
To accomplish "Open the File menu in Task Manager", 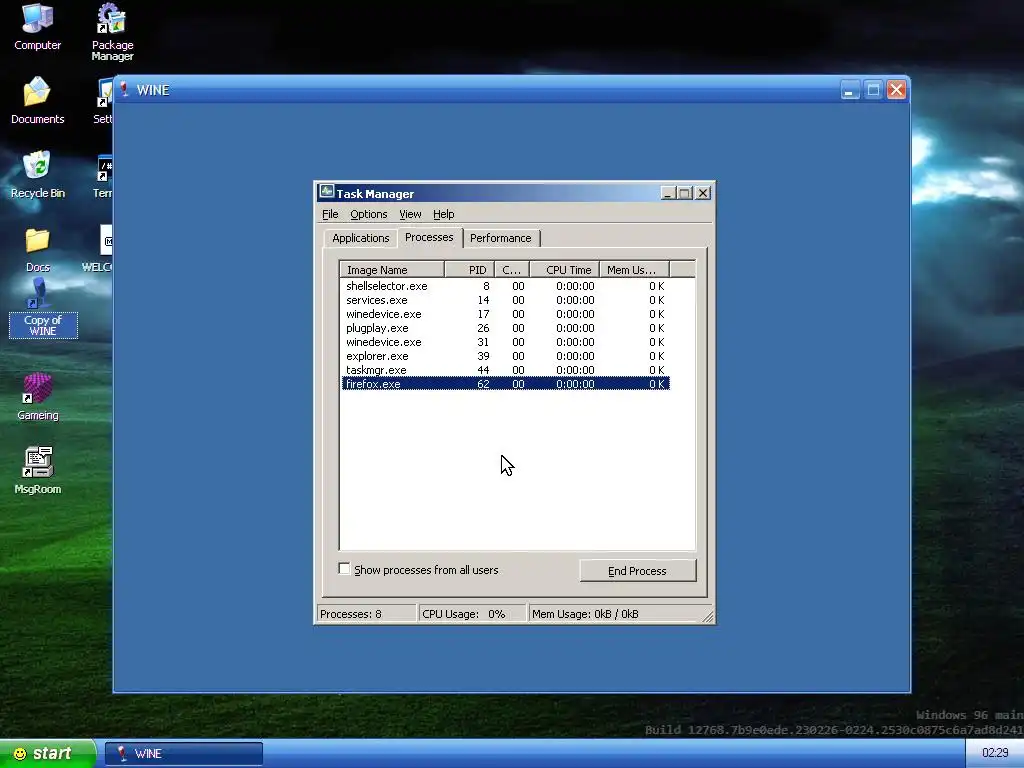I will (x=330, y=214).
